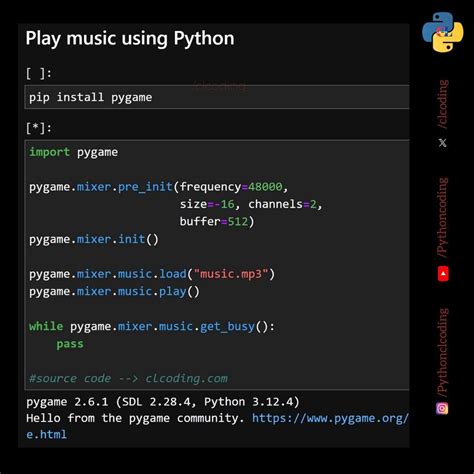The image size is (474, 474).
Task: Click the 'e.html' link continuation
Action: (46, 434)
